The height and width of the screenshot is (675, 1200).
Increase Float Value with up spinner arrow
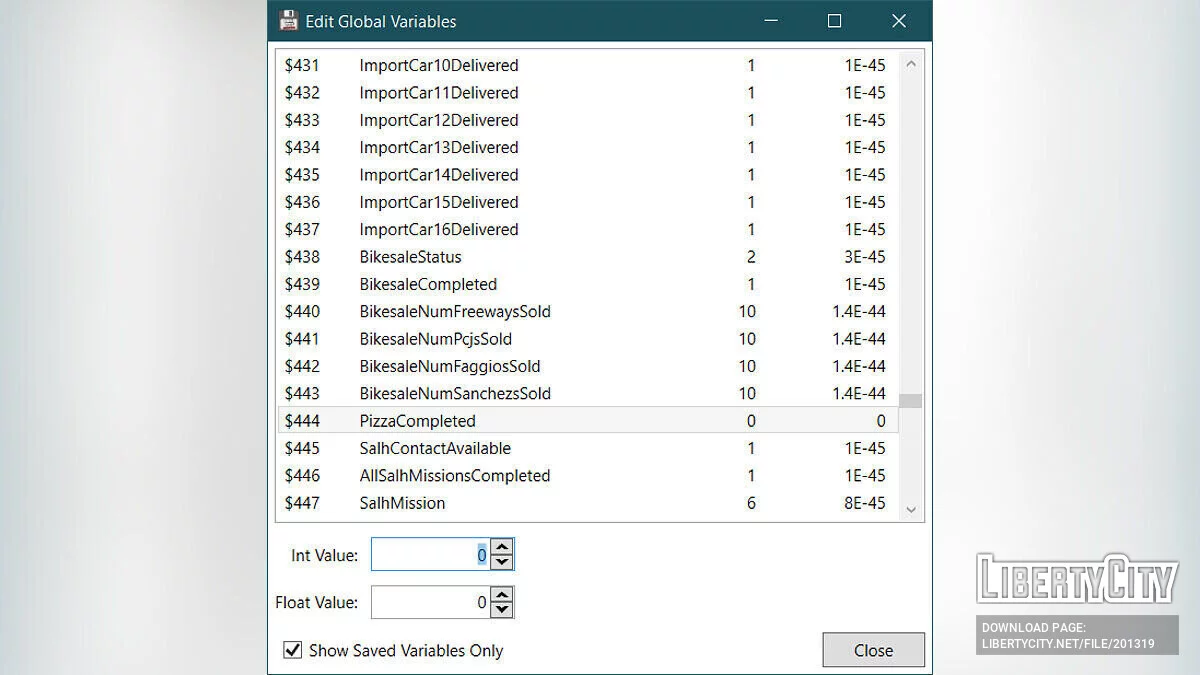point(502,594)
